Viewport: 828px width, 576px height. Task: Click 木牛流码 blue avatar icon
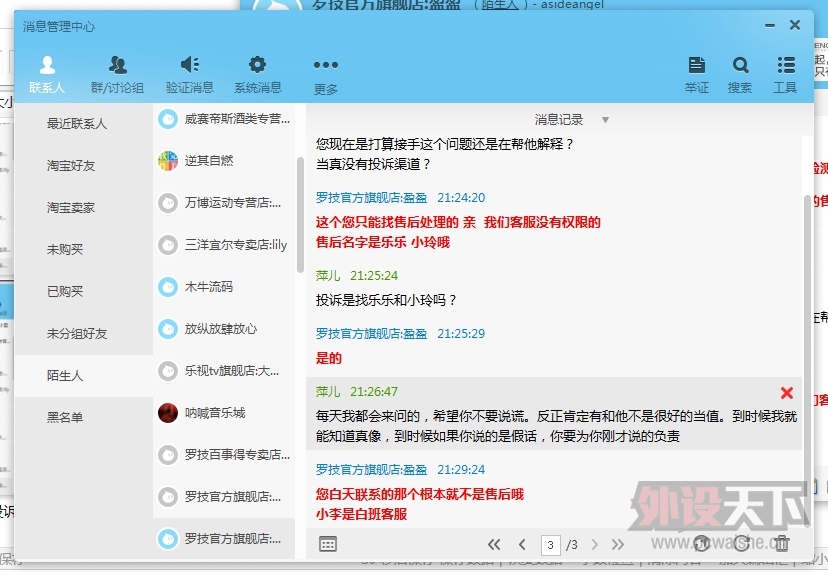click(x=168, y=287)
